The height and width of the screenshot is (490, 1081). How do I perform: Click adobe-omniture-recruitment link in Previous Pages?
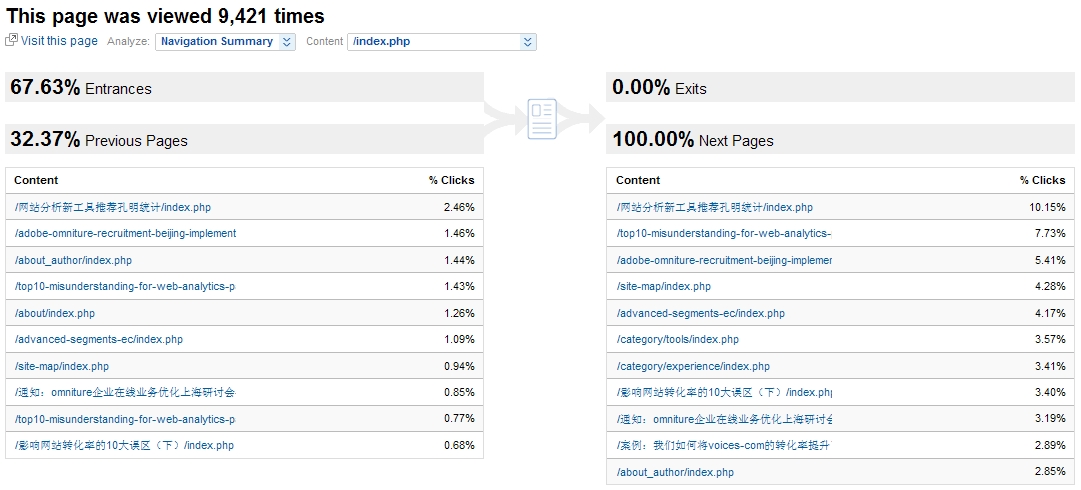tap(125, 233)
